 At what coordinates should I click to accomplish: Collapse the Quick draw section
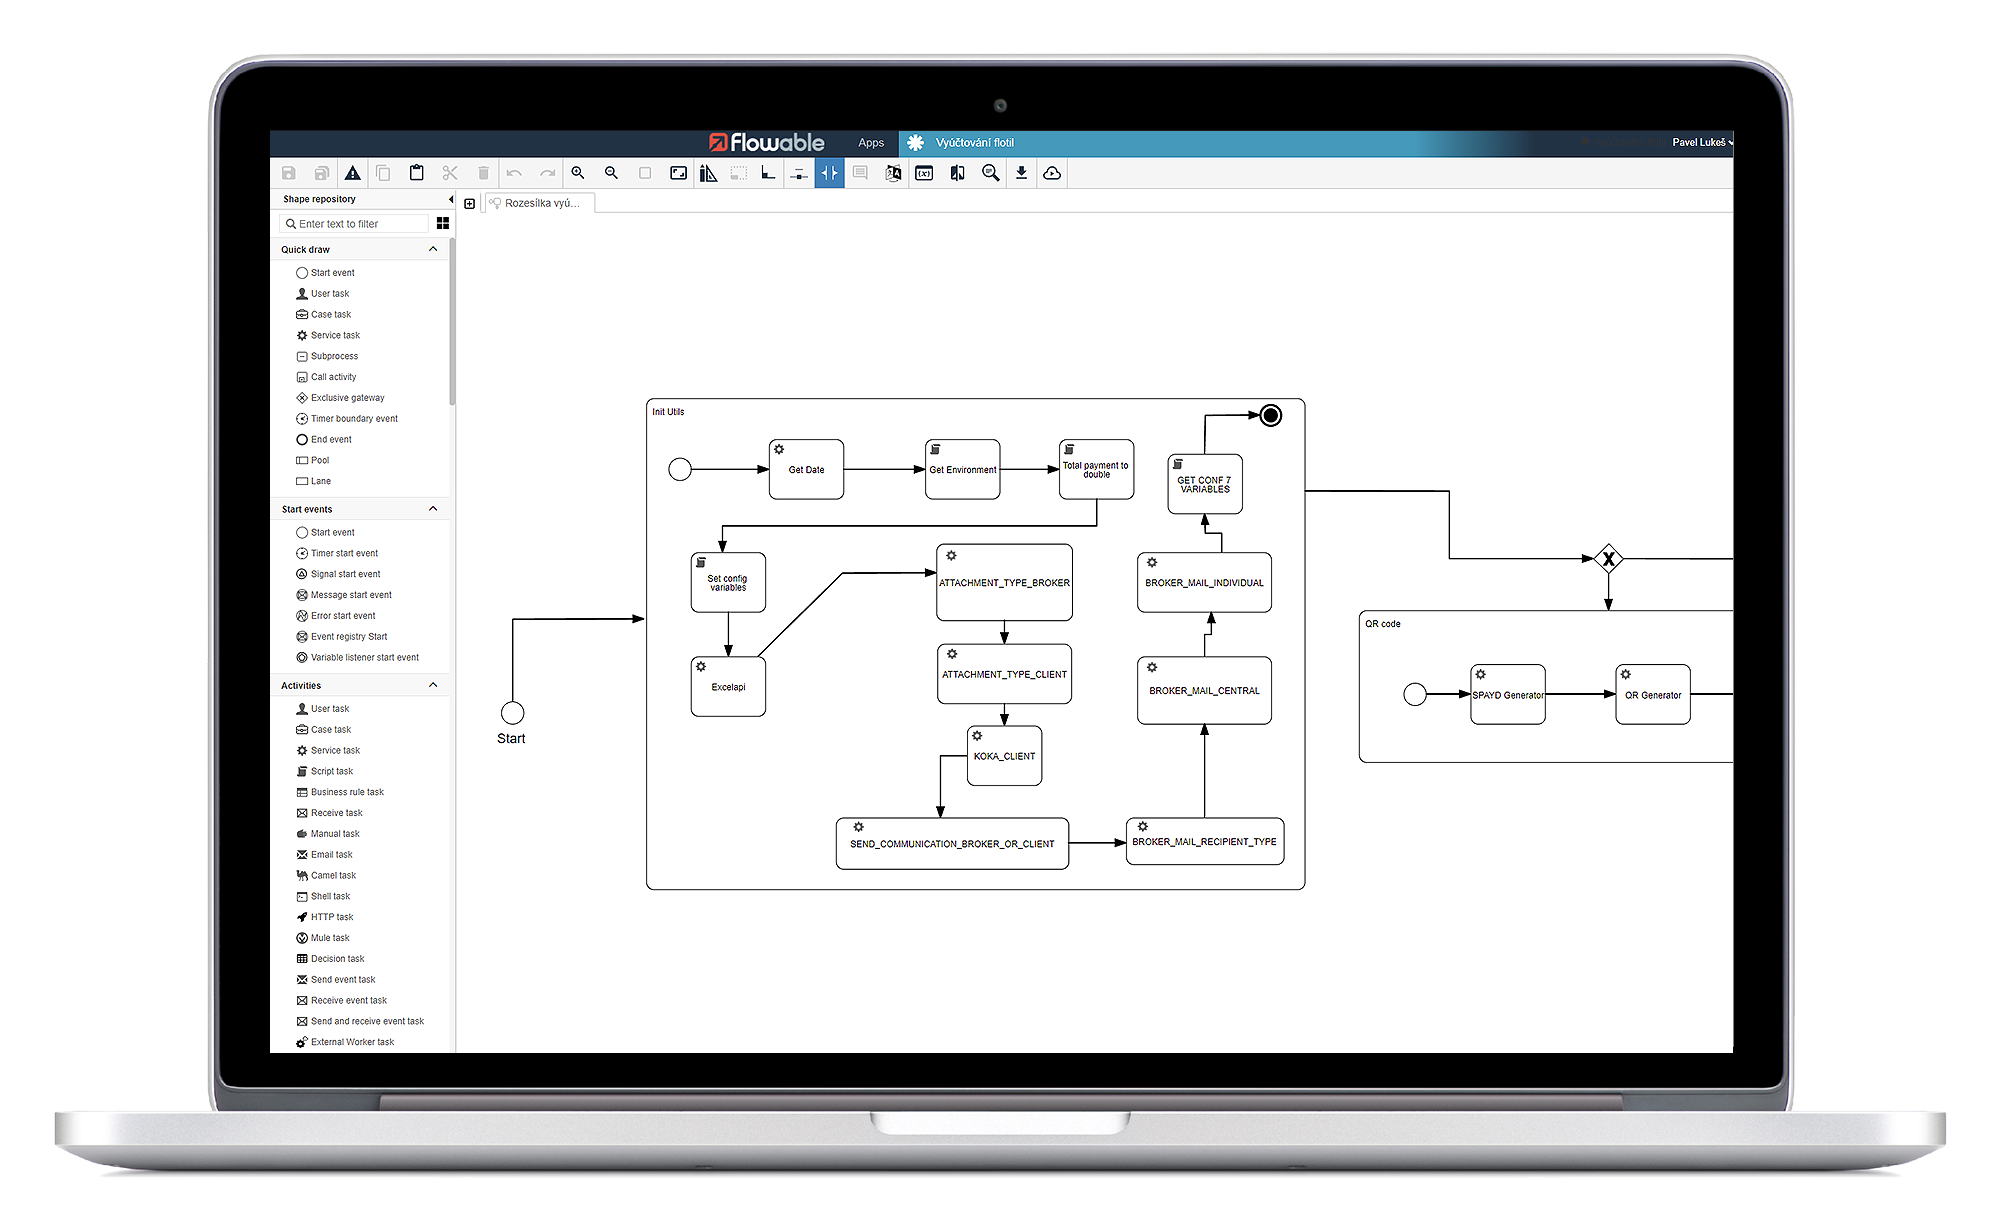tap(433, 249)
